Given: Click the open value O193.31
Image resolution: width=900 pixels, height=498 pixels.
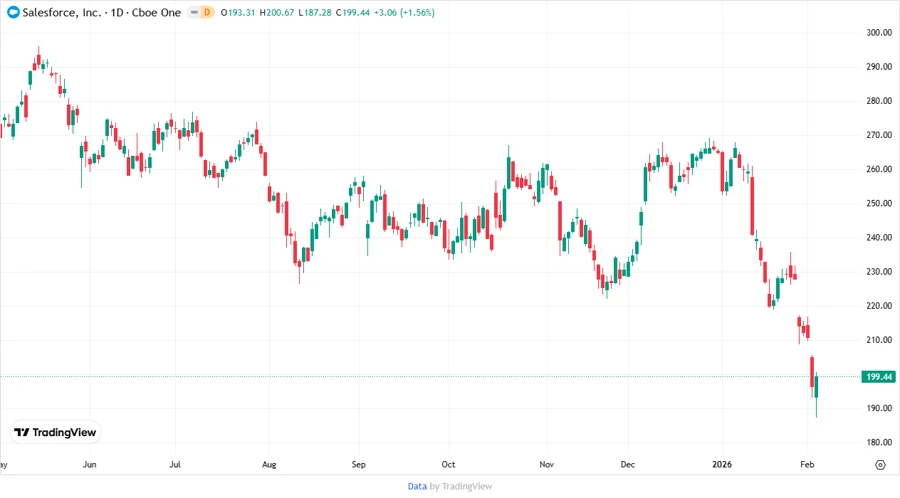Looking at the screenshot, I should (238, 12).
